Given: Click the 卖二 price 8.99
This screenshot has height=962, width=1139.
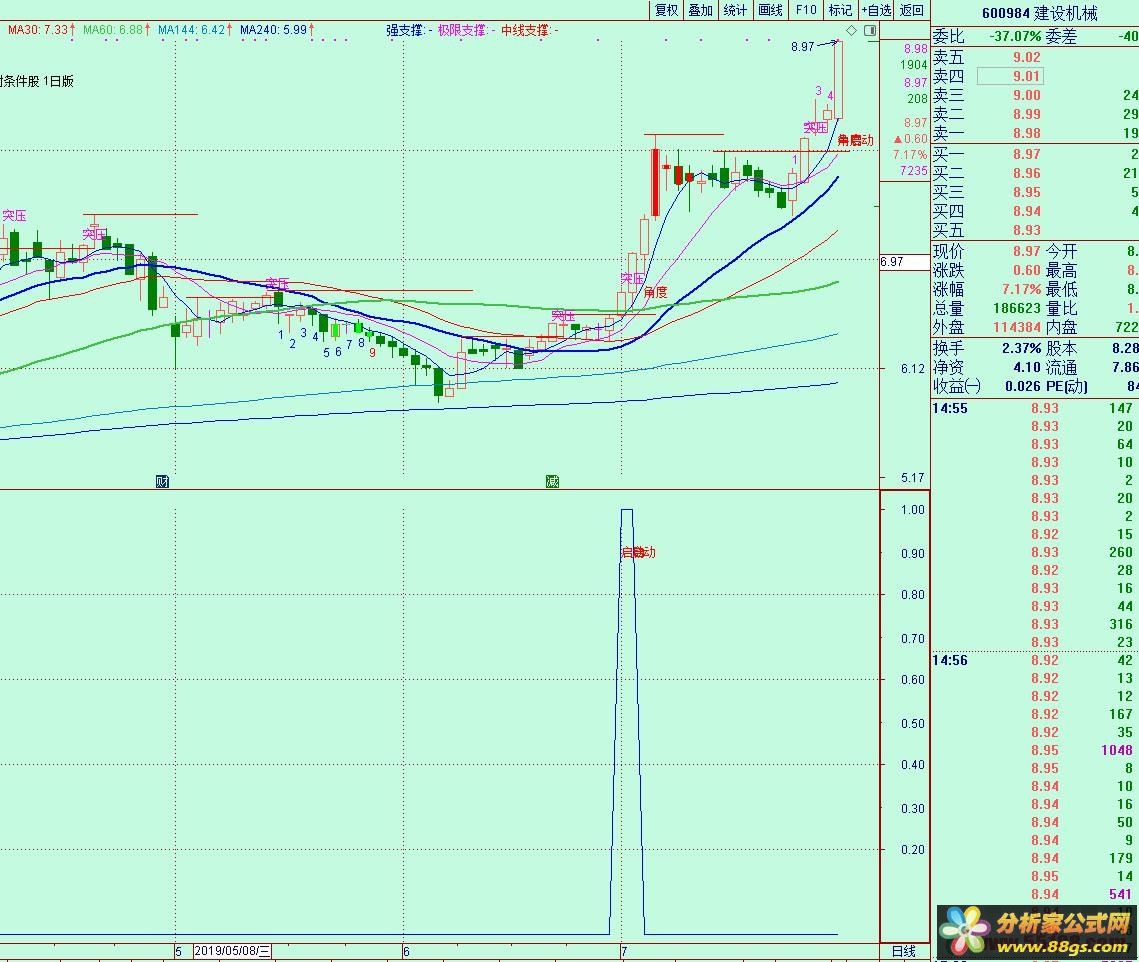Looking at the screenshot, I should pyautogui.click(x=1026, y=114).
